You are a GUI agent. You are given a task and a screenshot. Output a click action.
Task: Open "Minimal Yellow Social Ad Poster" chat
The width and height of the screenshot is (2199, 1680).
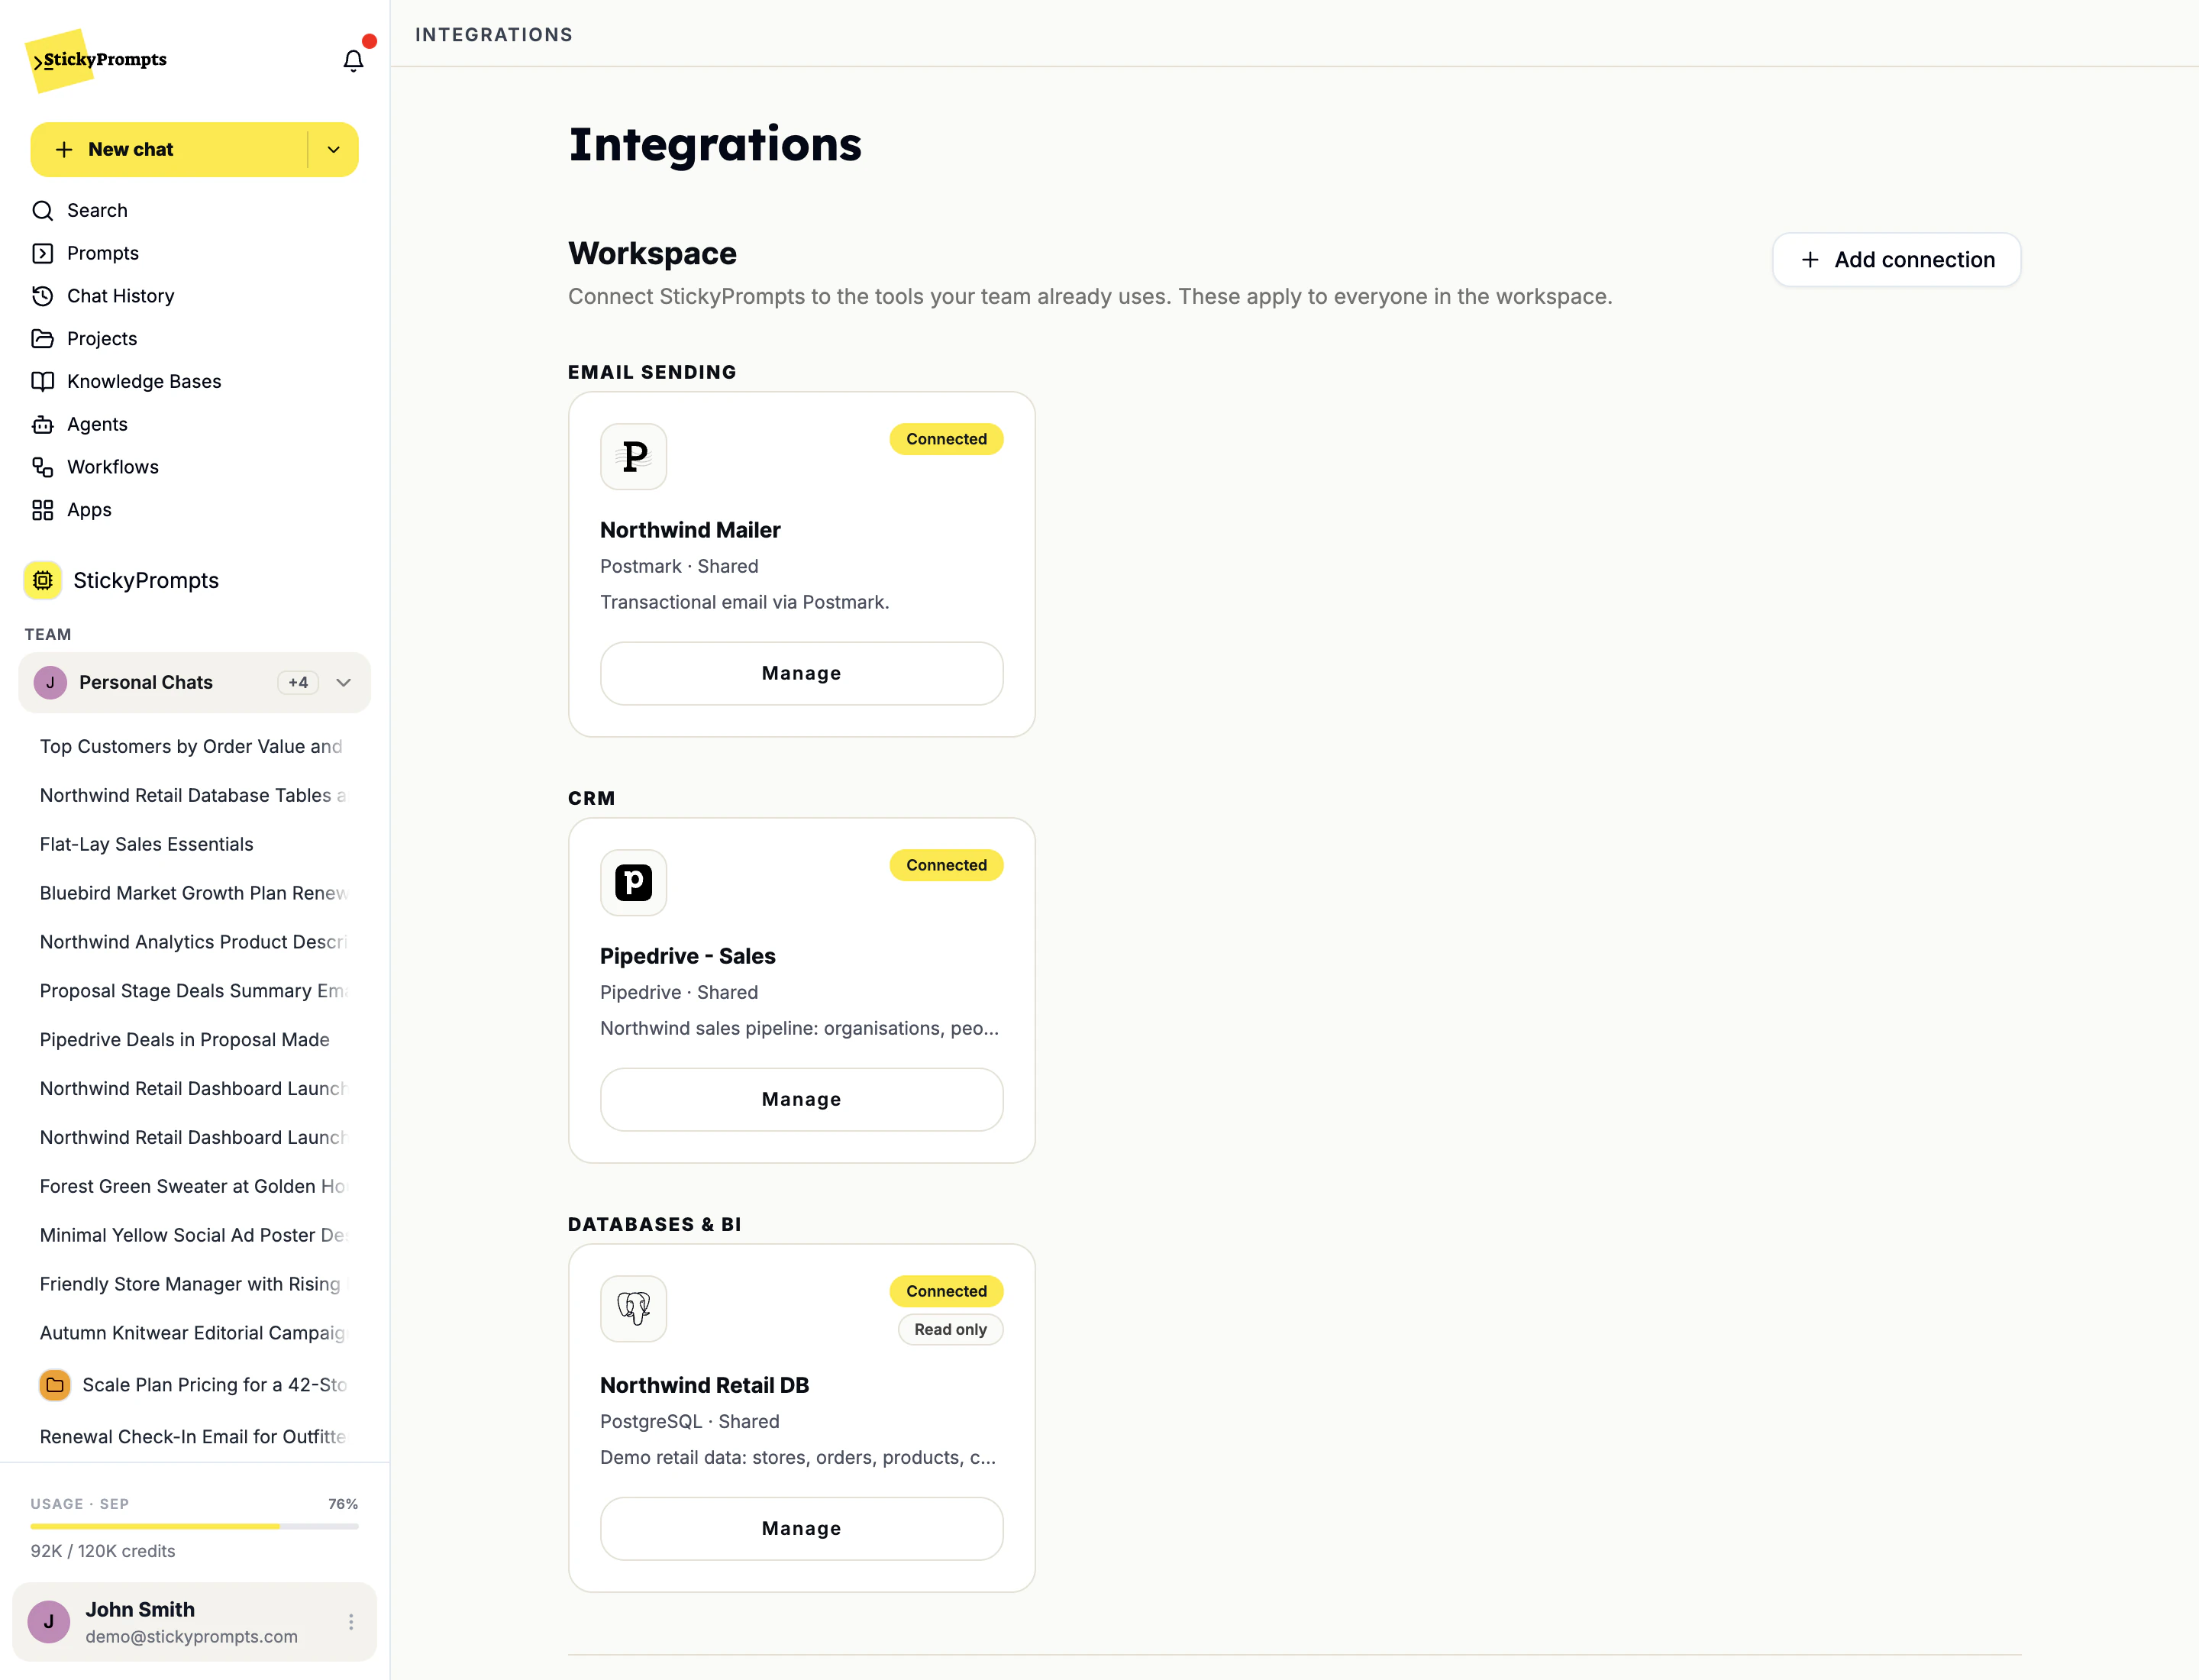click(194, 1235)
